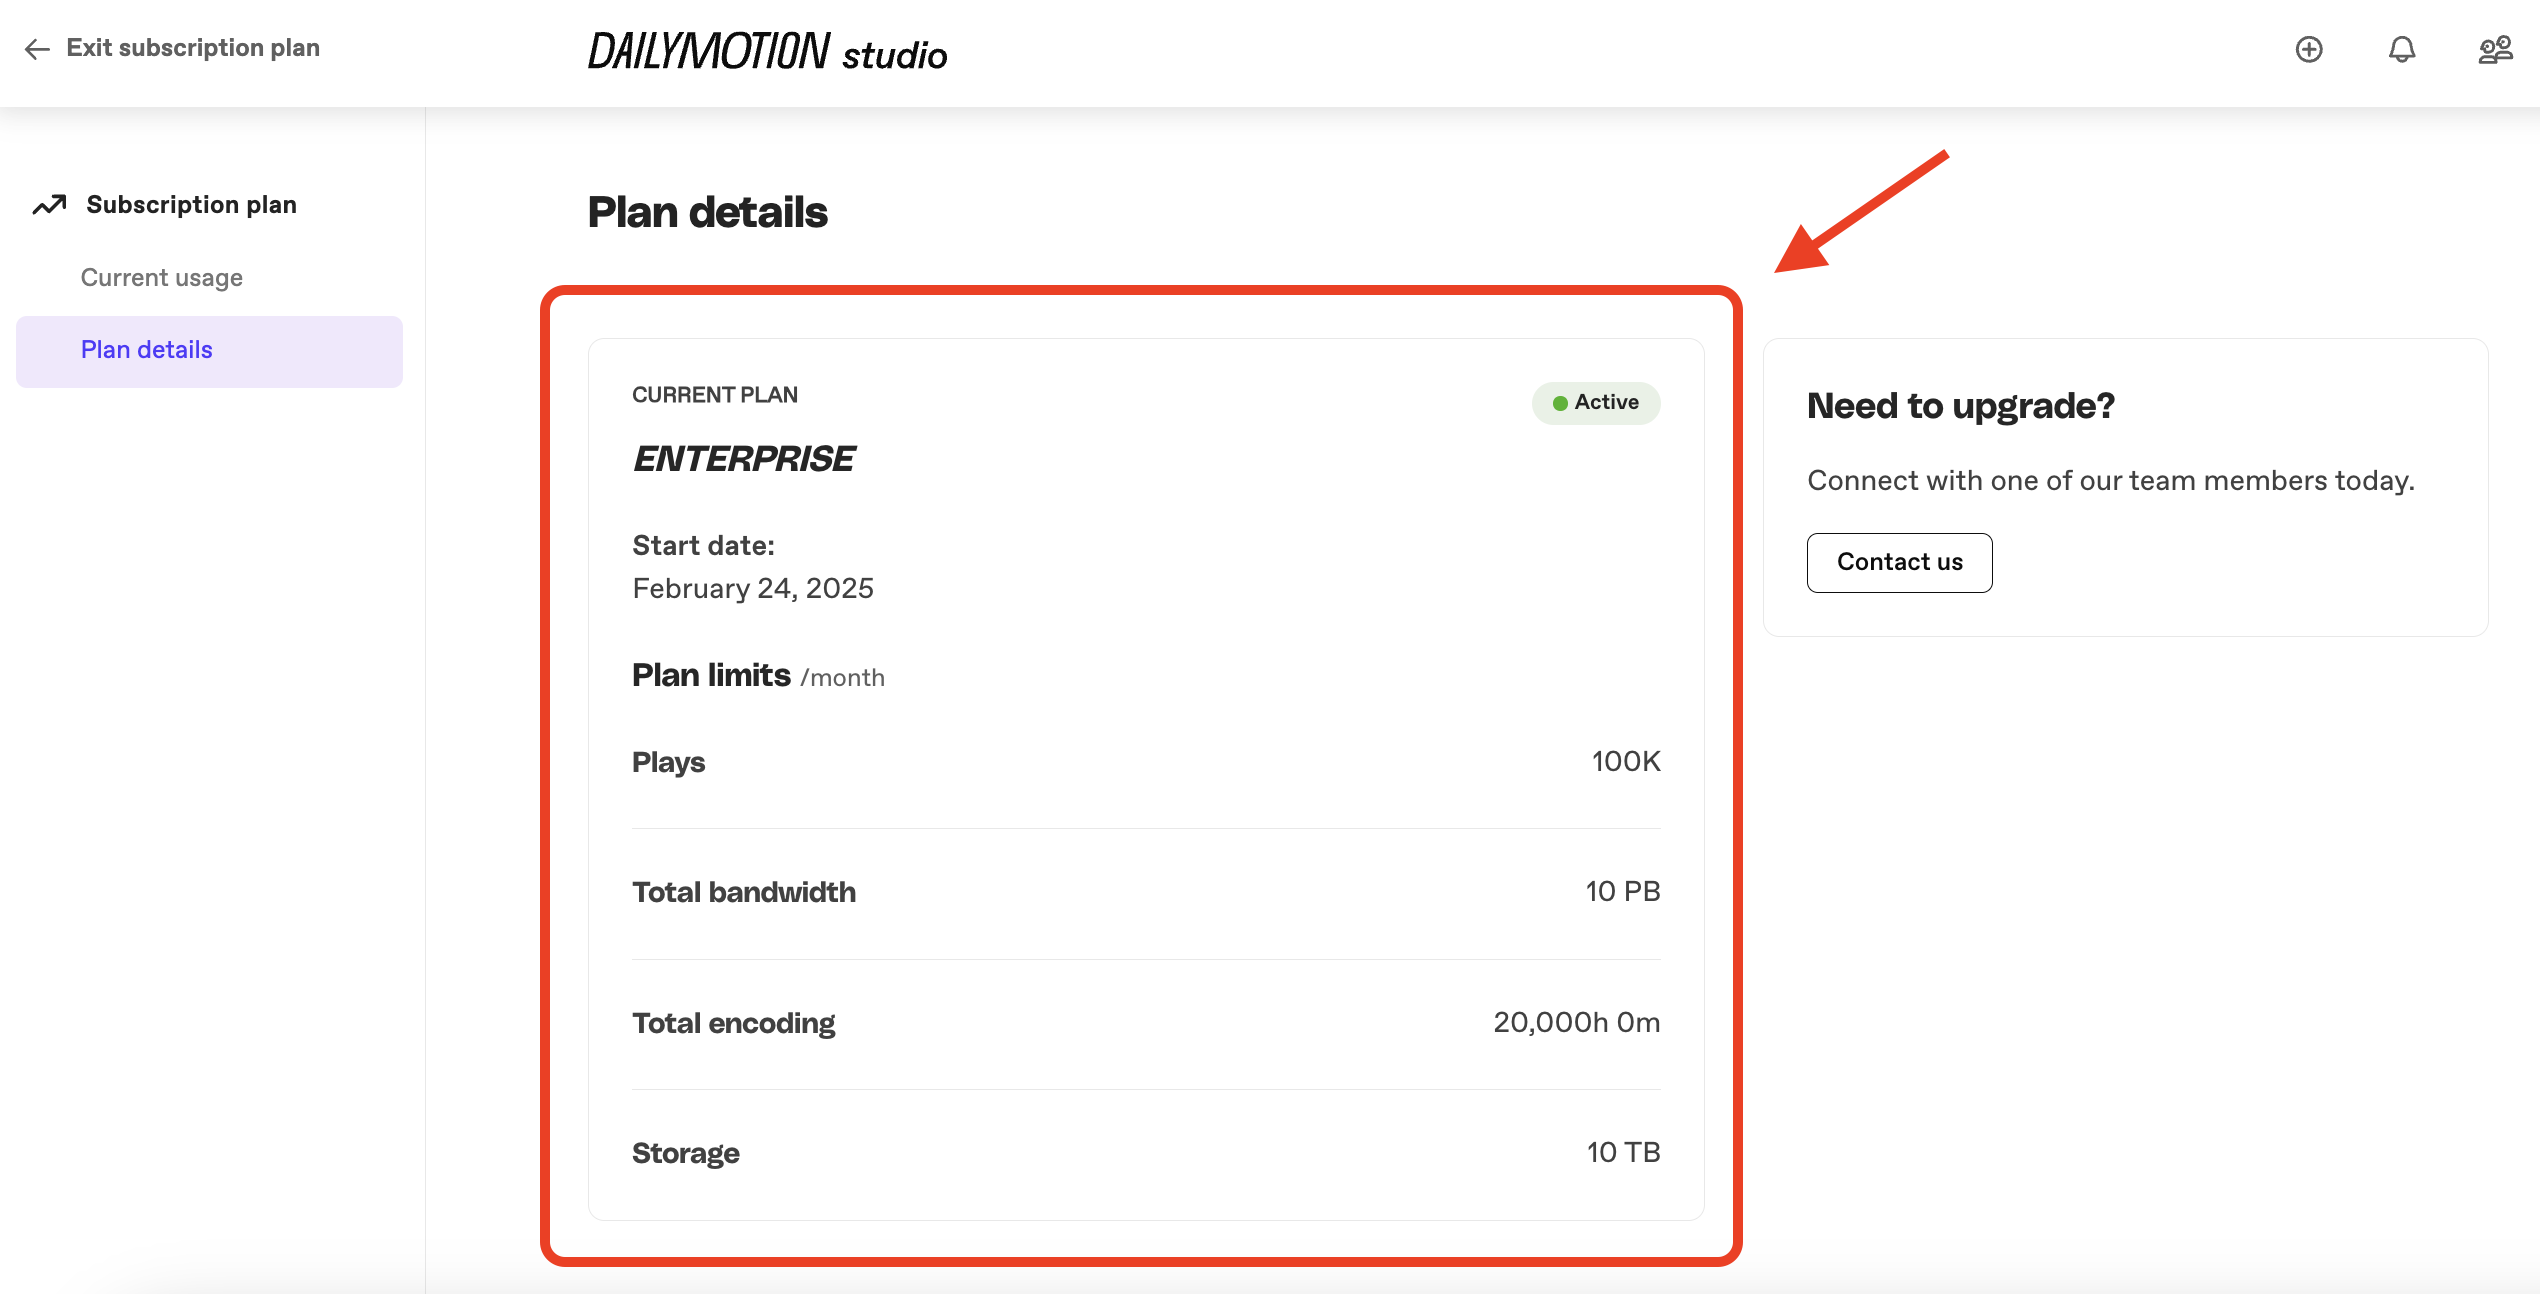Click the Contact us button
Viewport: 2540px width, 1294px height.
[1899, 562]
